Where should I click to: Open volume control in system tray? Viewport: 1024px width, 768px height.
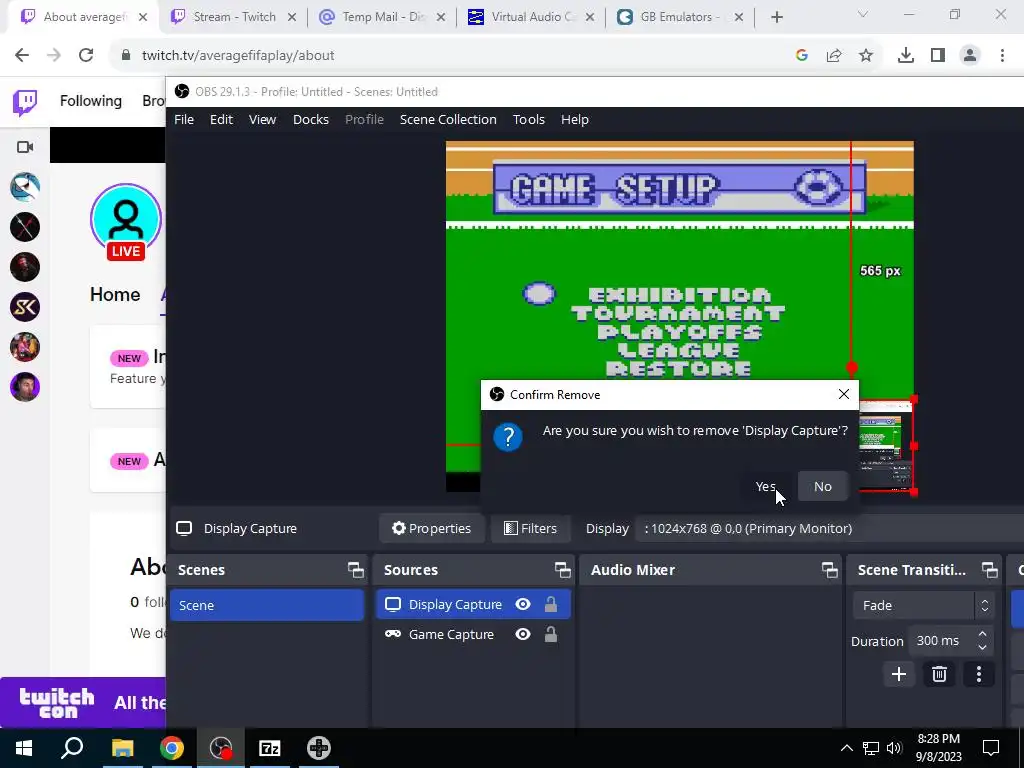[x=894, y=748]
